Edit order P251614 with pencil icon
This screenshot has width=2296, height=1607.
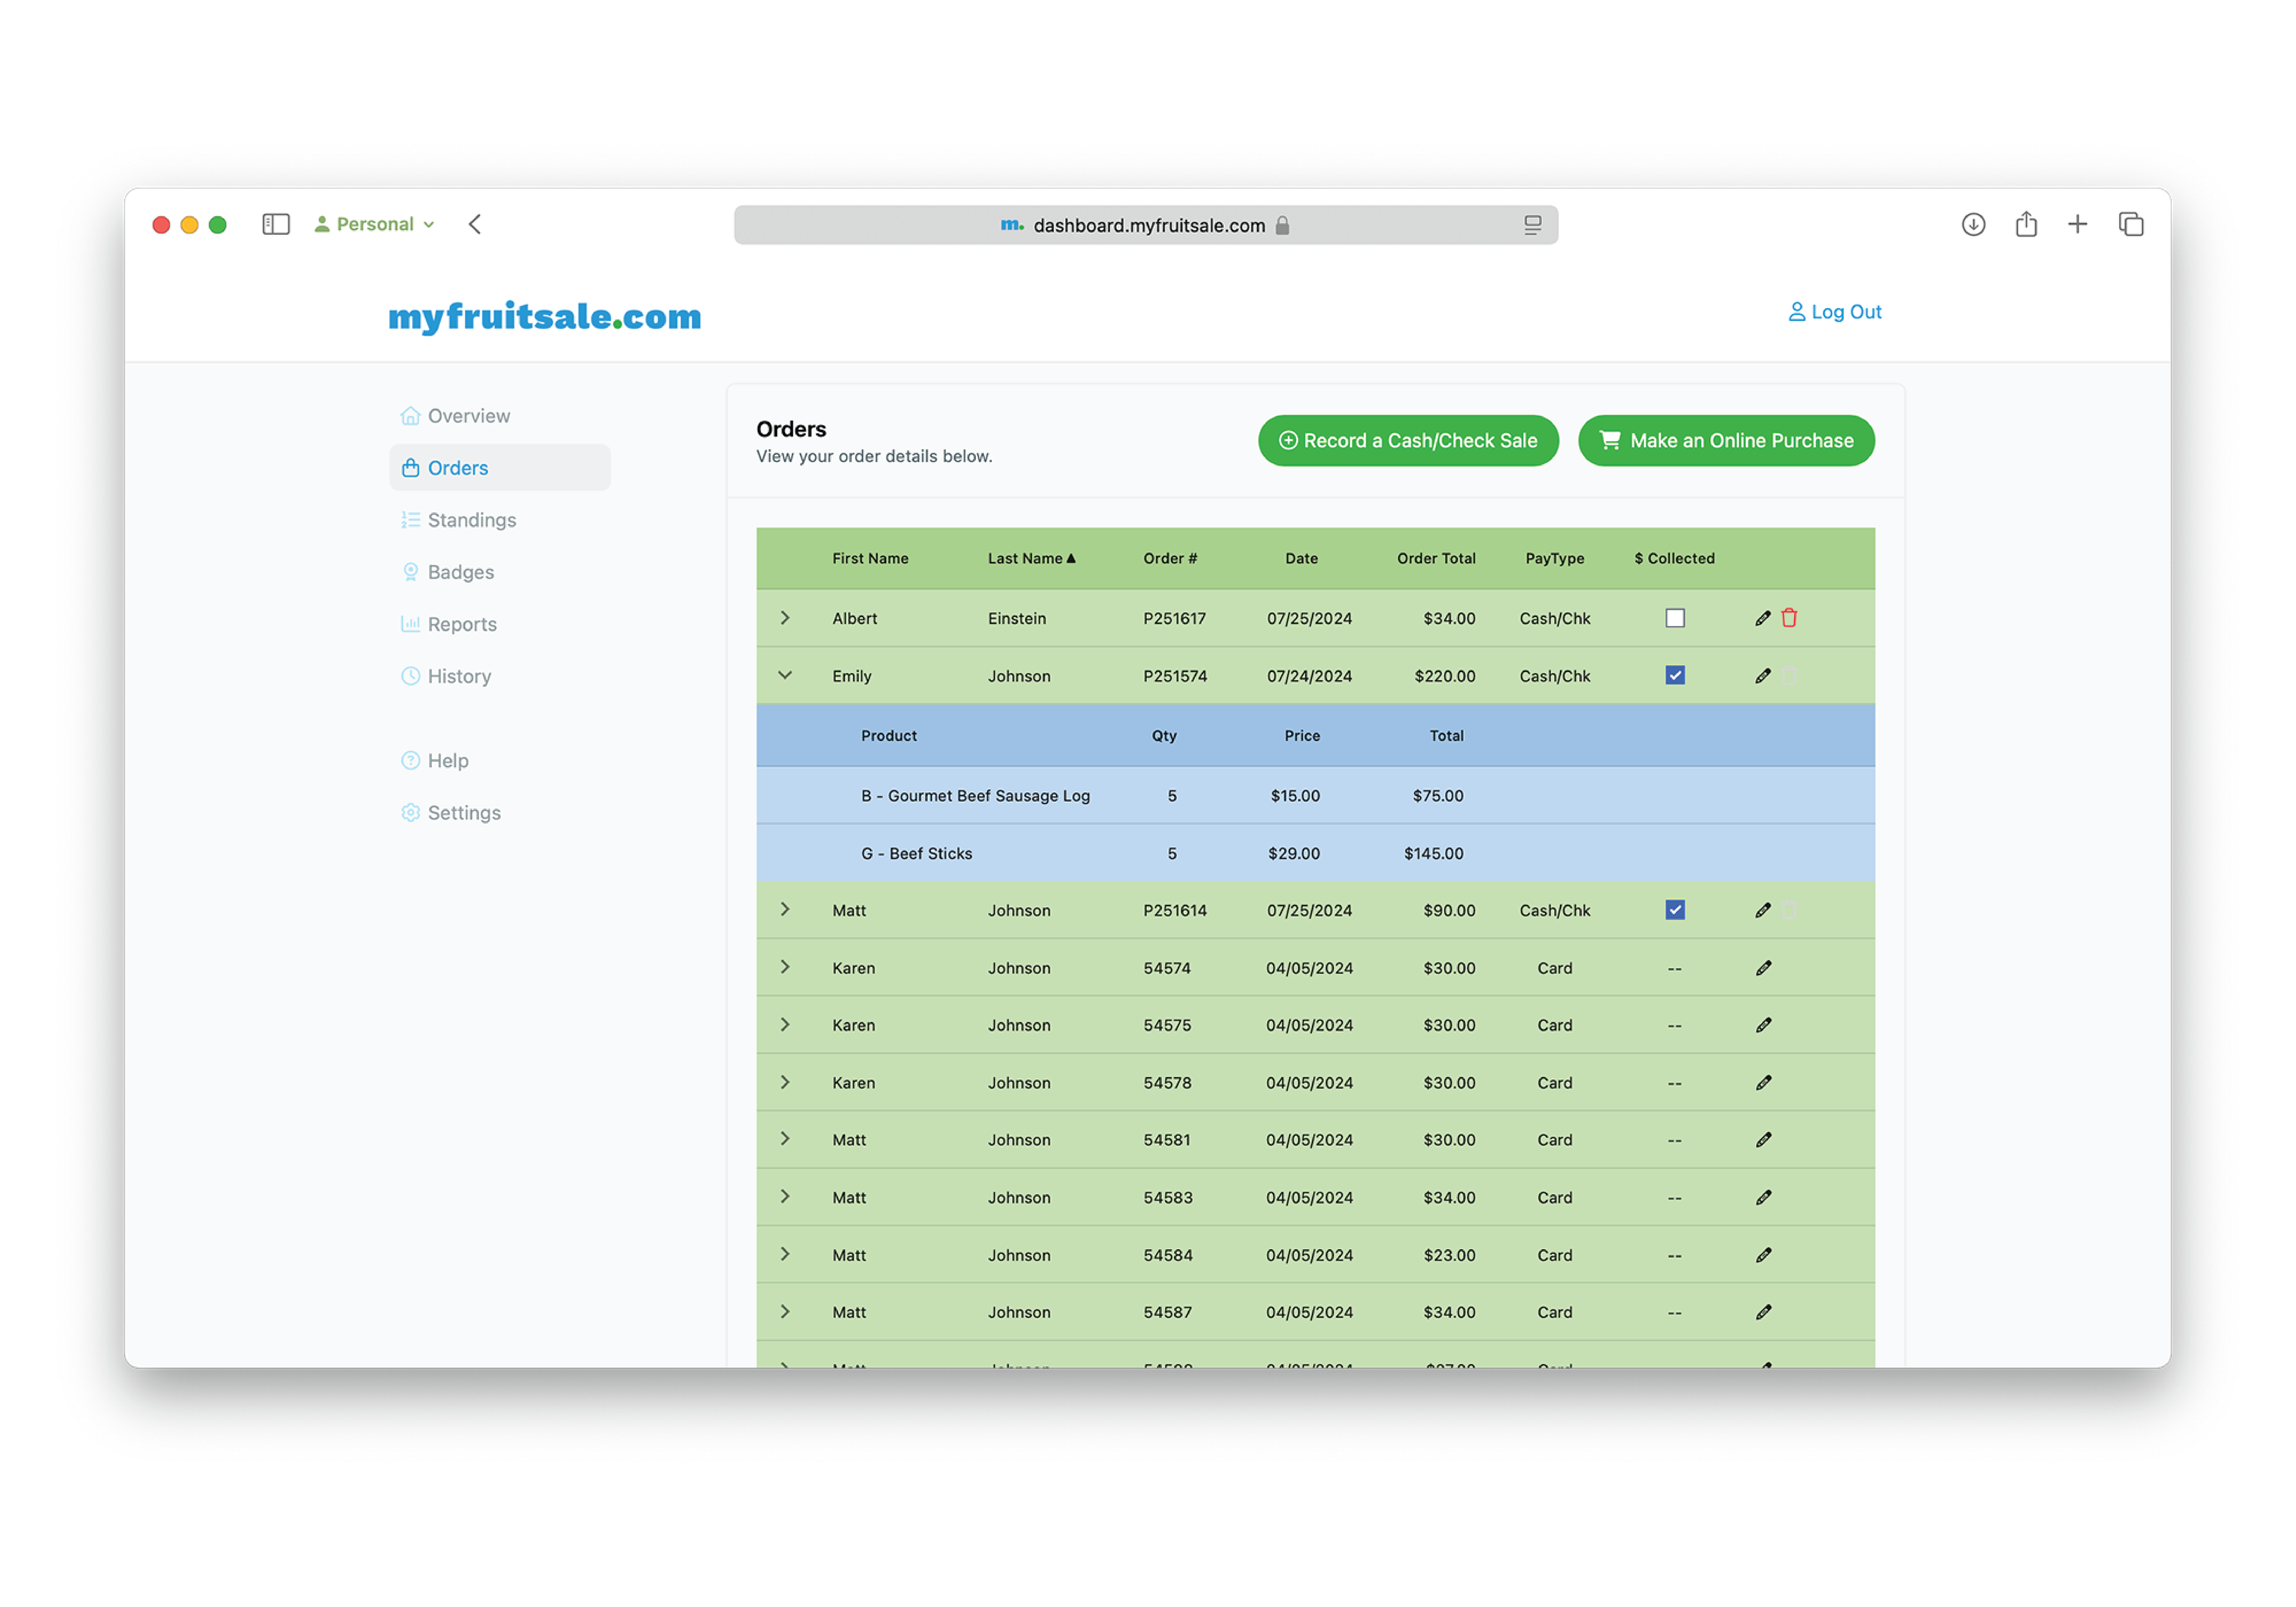pos(1763,909)
